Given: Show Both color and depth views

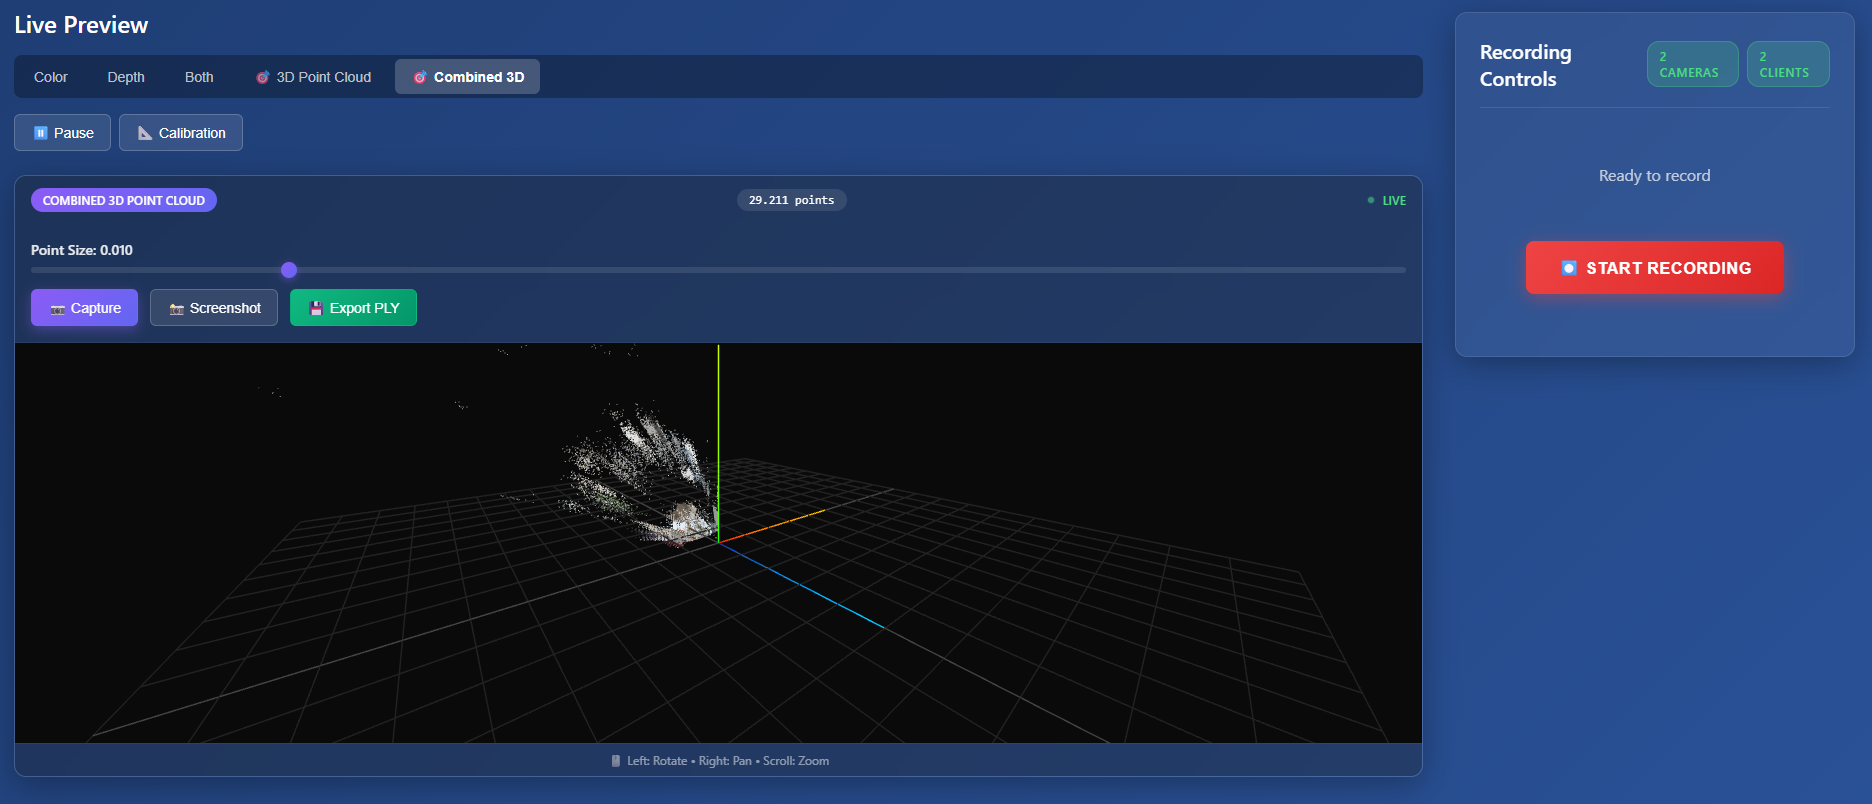Looking at the screenshot, I should (x=199, y=77).
